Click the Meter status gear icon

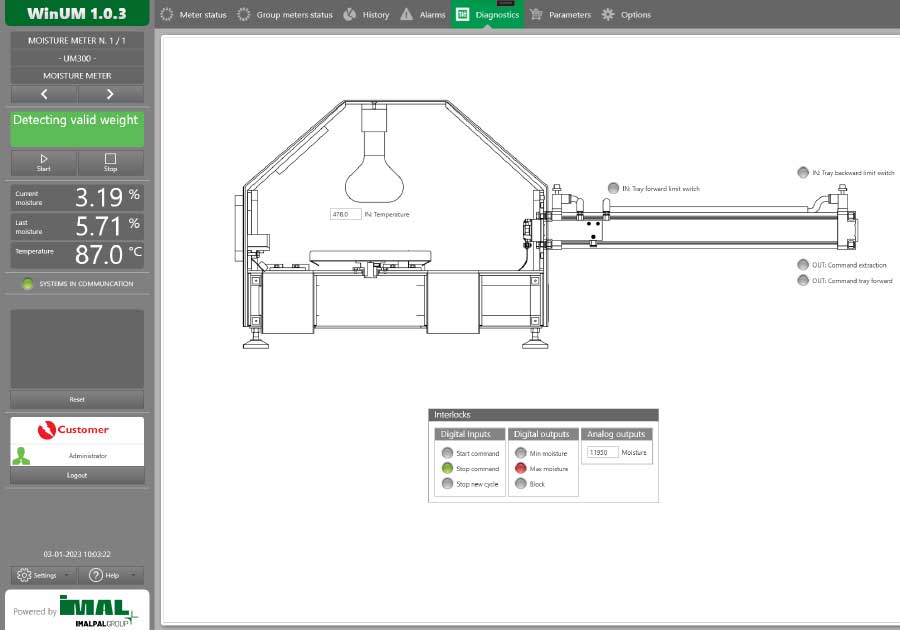pos(167,15)
